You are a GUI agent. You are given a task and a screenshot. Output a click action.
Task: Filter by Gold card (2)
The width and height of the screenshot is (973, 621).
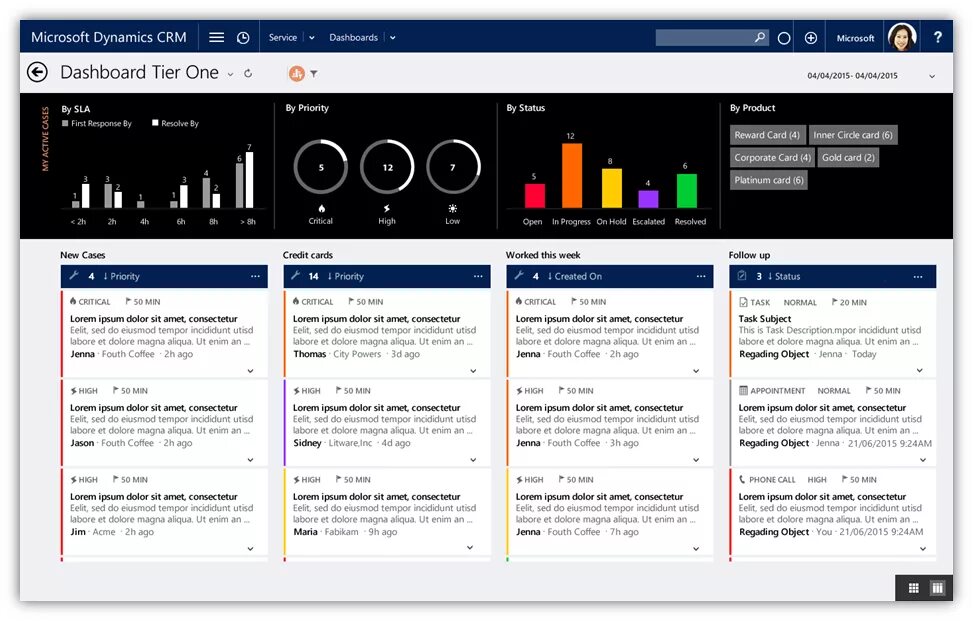(848, 158)
